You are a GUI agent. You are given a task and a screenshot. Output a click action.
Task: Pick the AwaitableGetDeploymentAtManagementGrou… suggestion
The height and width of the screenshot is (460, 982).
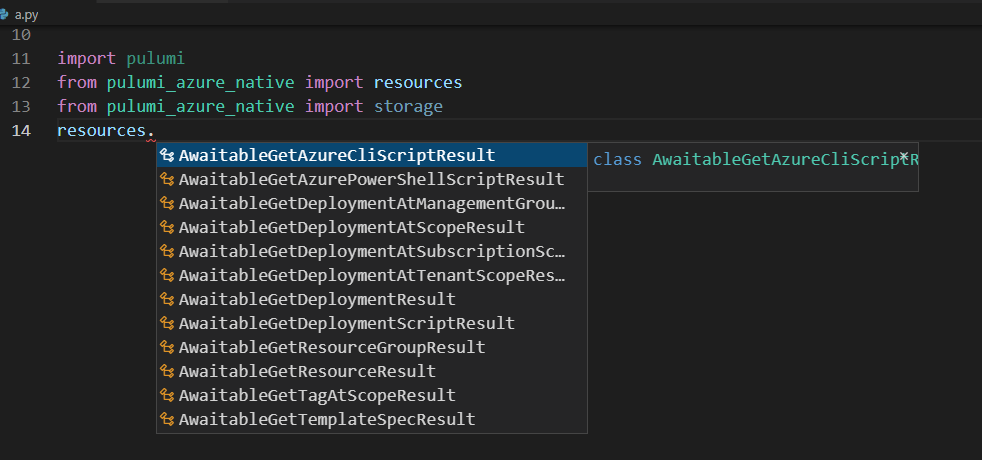372,204
